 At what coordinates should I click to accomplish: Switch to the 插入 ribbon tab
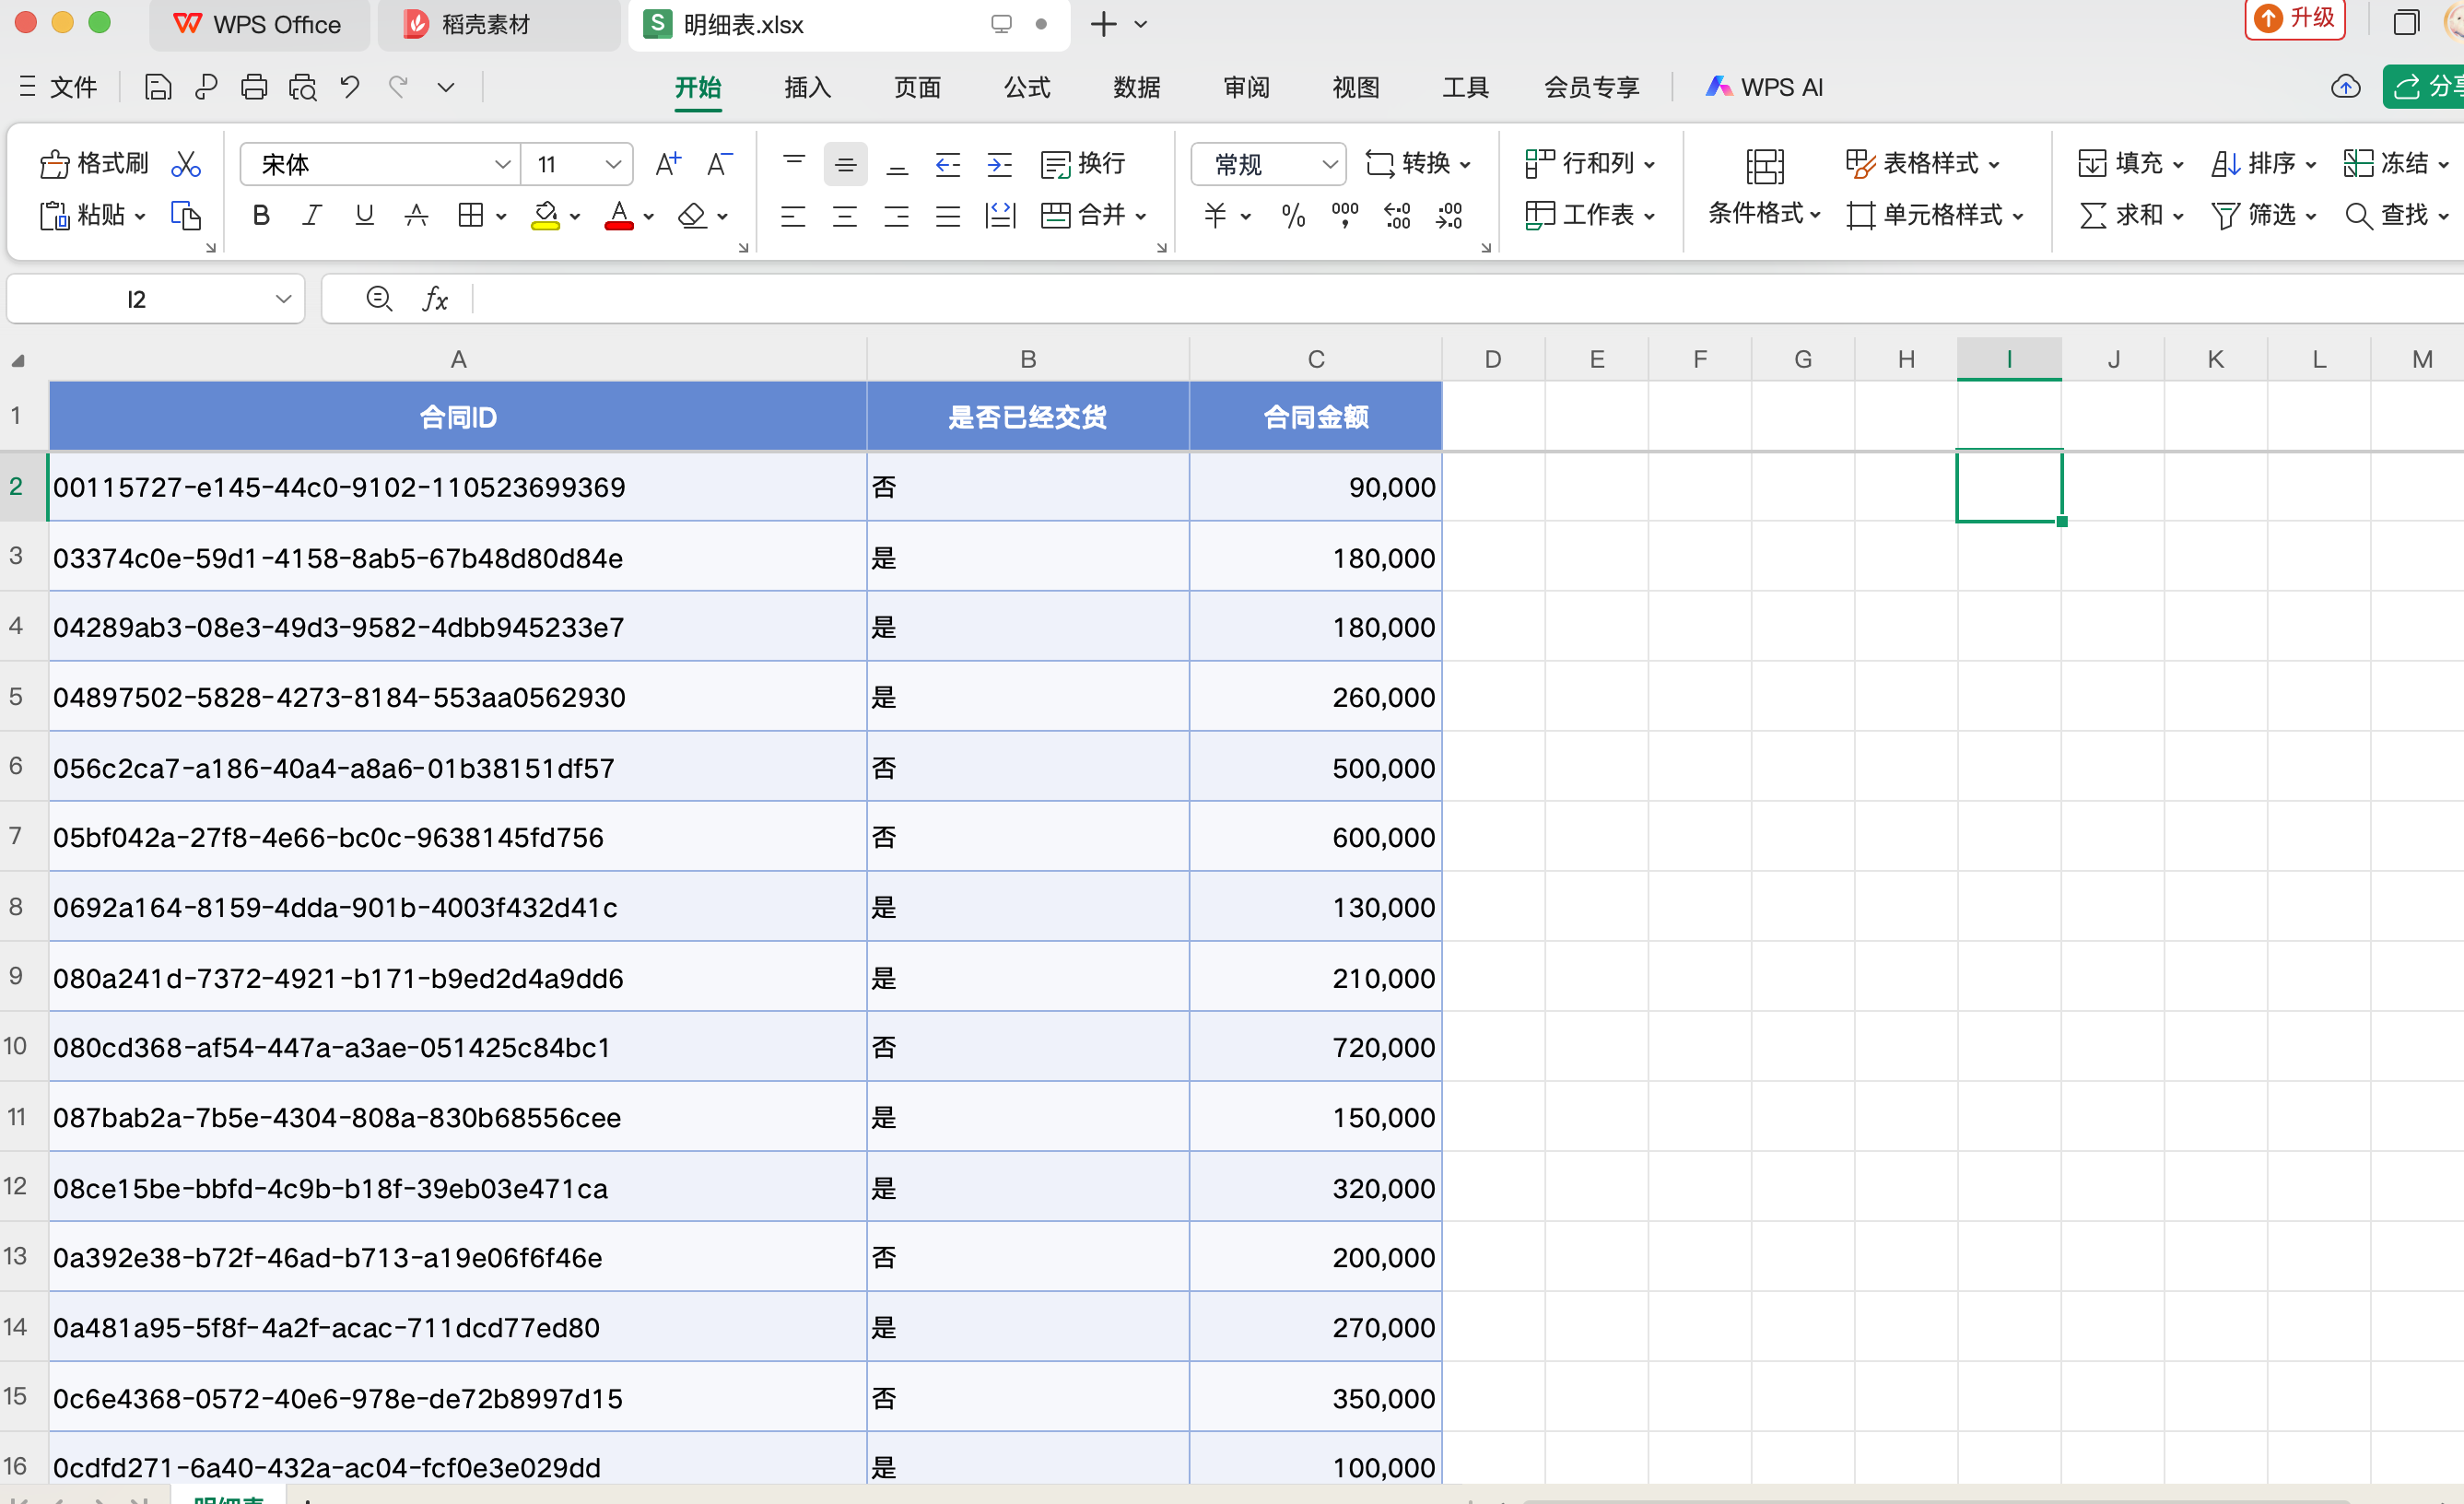click(x=807, y=88)
